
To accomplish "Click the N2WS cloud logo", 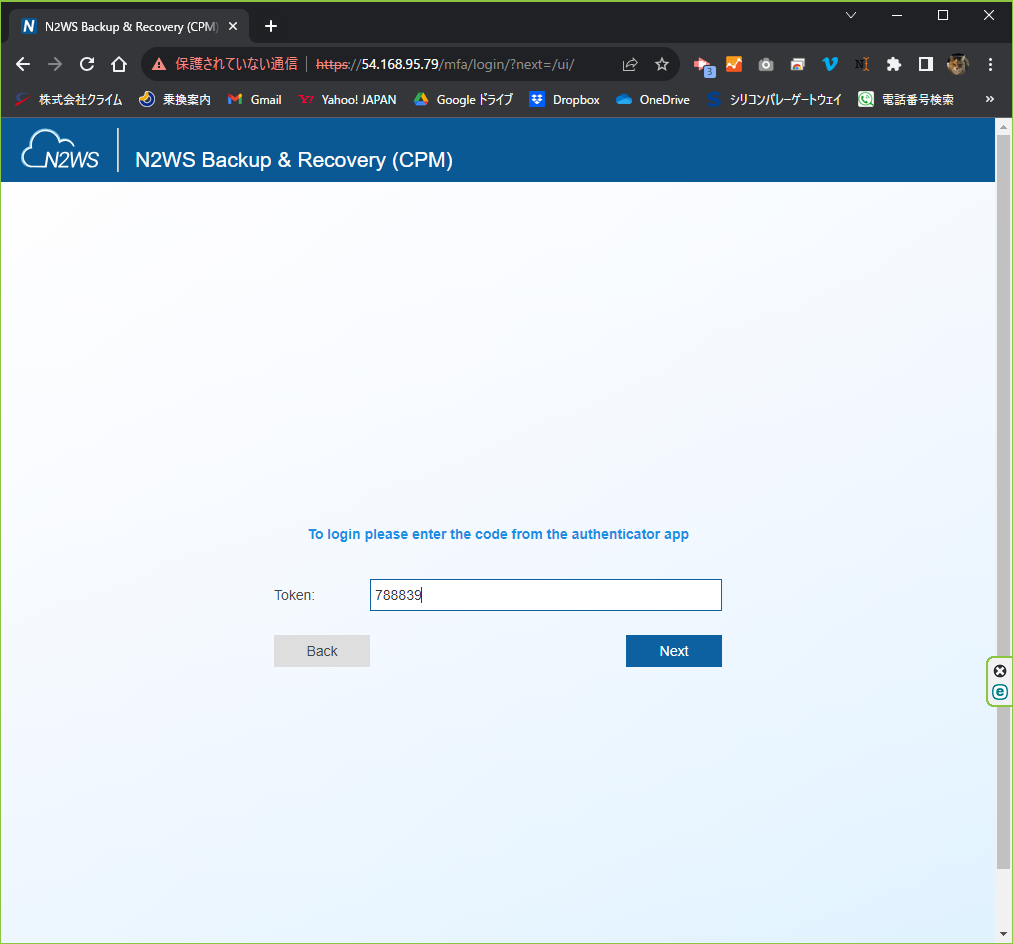I will tap(60, 150).
